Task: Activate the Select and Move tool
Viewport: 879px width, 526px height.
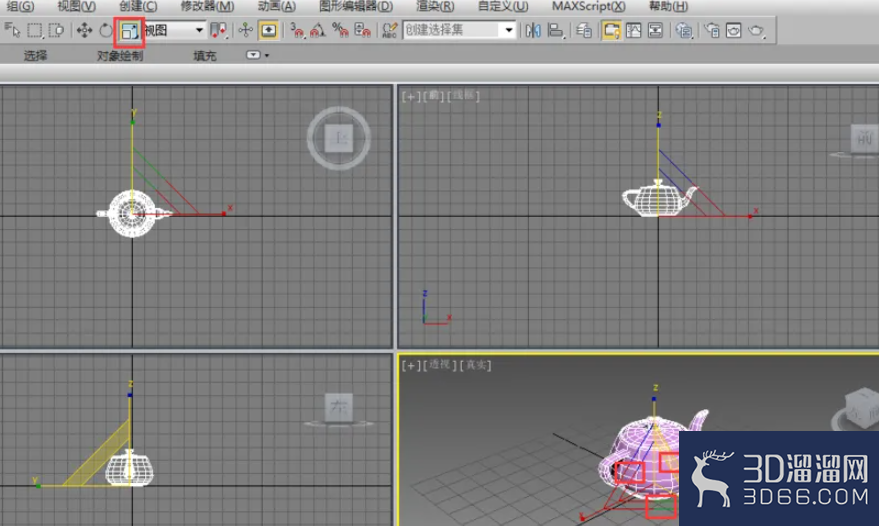Action: 84,30
